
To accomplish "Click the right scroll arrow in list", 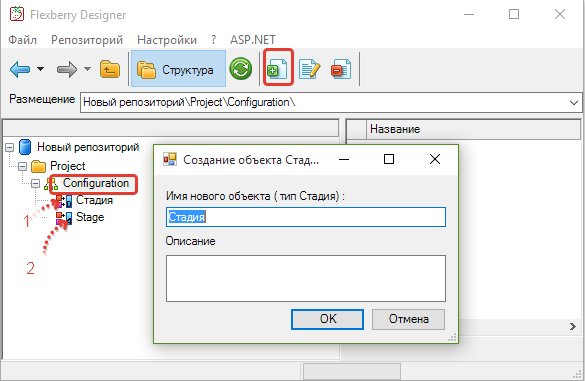I will [x=573, y=327].
